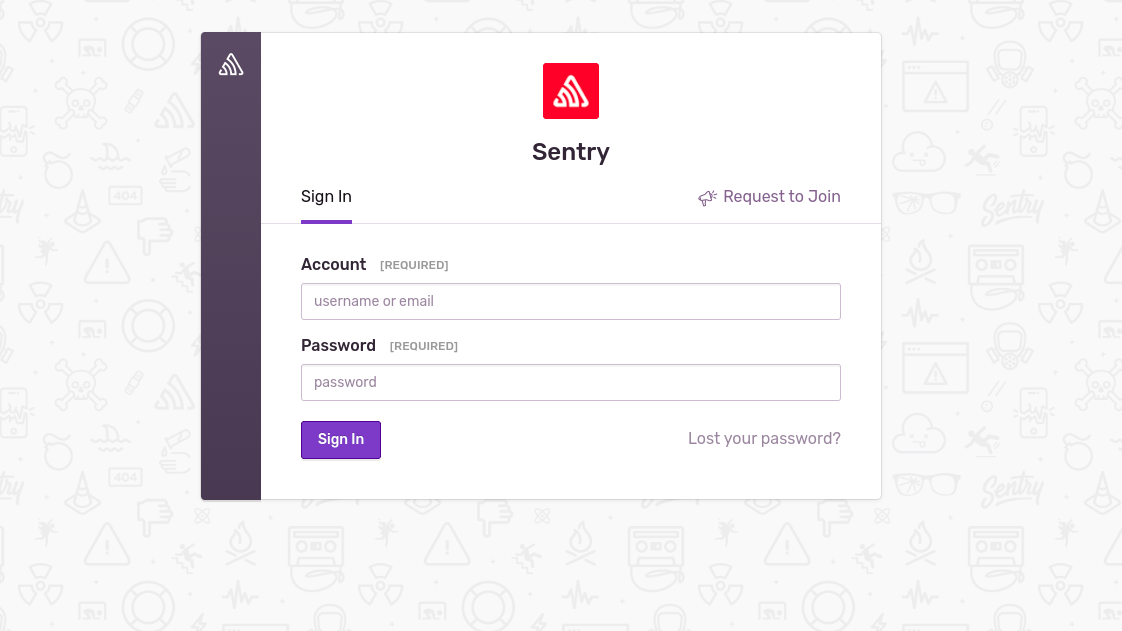This screenshot has height=631, width=1122.
Task: Click the white Sentry logo in sidebar
Action: click(230, 64)
